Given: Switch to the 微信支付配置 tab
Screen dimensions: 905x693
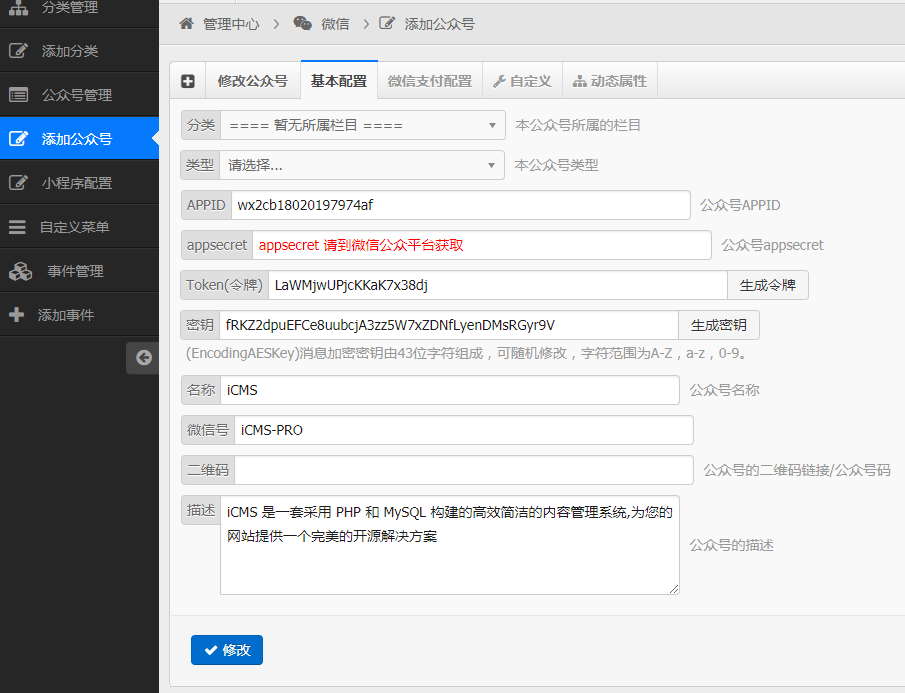Looking at the screenshot, I should pos(430,81).
